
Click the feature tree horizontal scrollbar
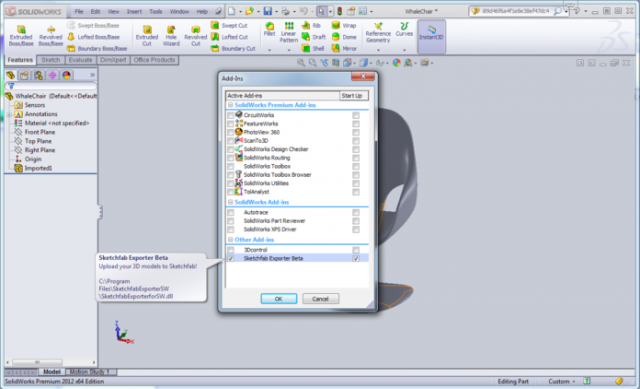pos(51,362)
